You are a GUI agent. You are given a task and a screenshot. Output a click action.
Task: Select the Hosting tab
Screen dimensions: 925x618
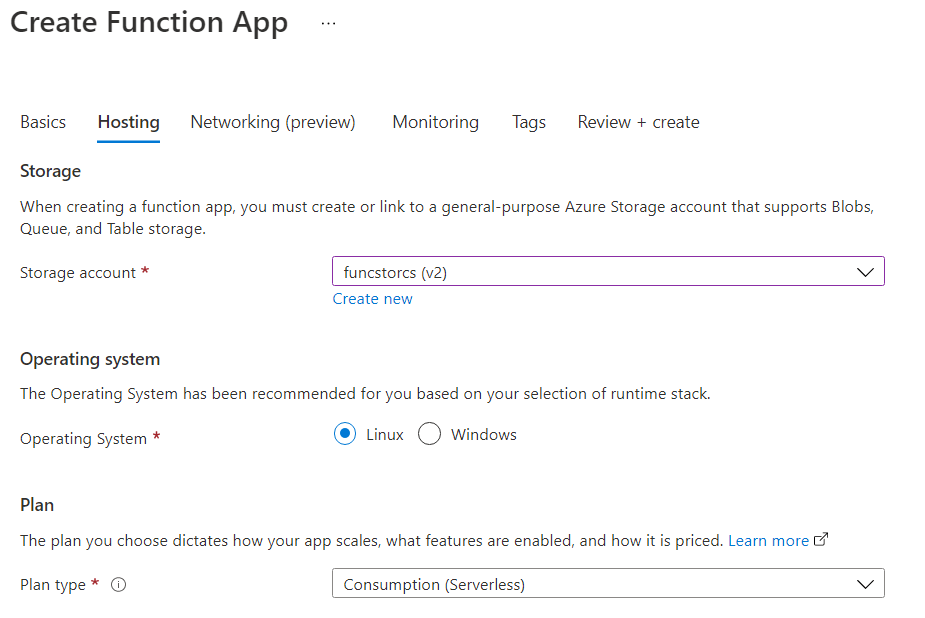click(128, 122)
